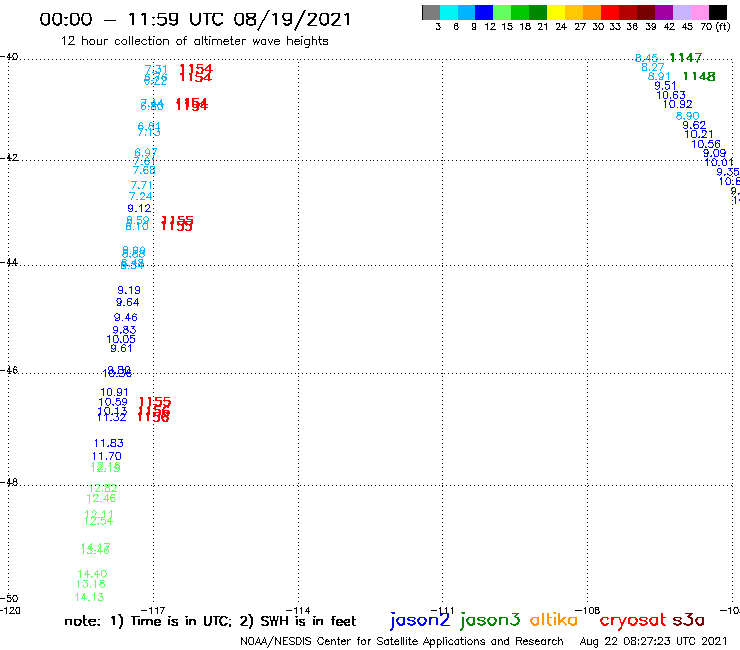Click the bright red color scale swatch
This screenshot has height=650, width=740.
pos(609,12)
